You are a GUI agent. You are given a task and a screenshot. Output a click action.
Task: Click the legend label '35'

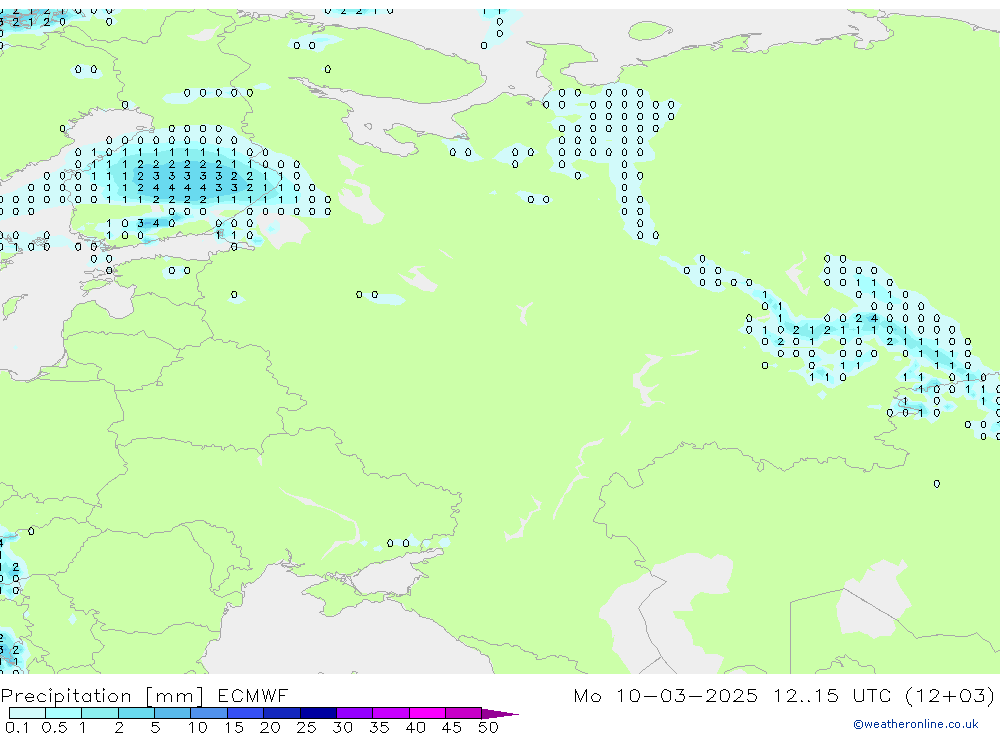coord(379,727)
